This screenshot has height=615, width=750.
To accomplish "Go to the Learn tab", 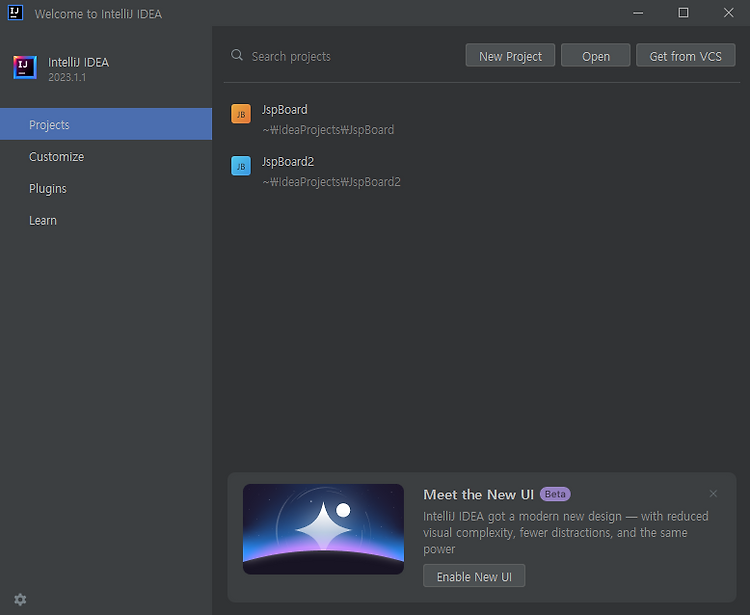I will tap(106, 220).
